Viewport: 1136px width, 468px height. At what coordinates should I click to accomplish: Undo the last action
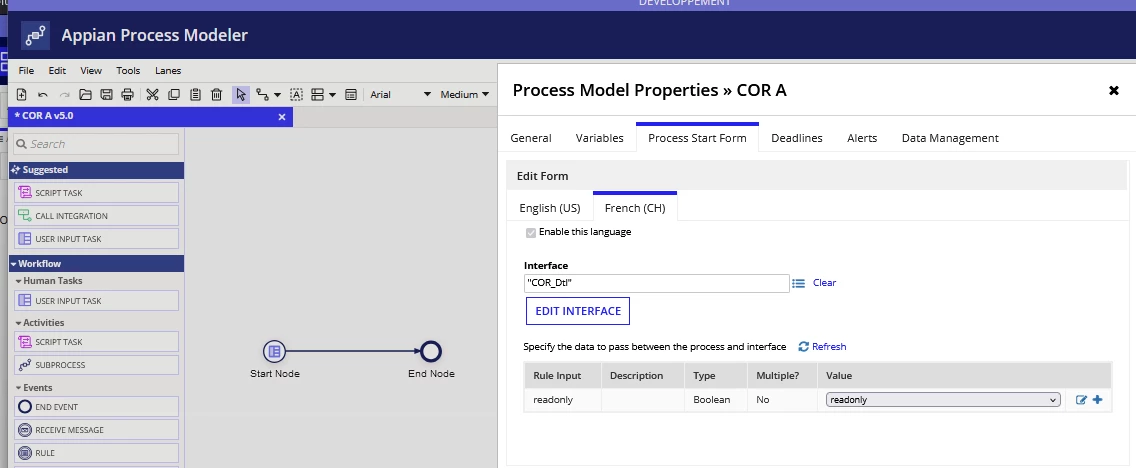(x=43, y=95)
